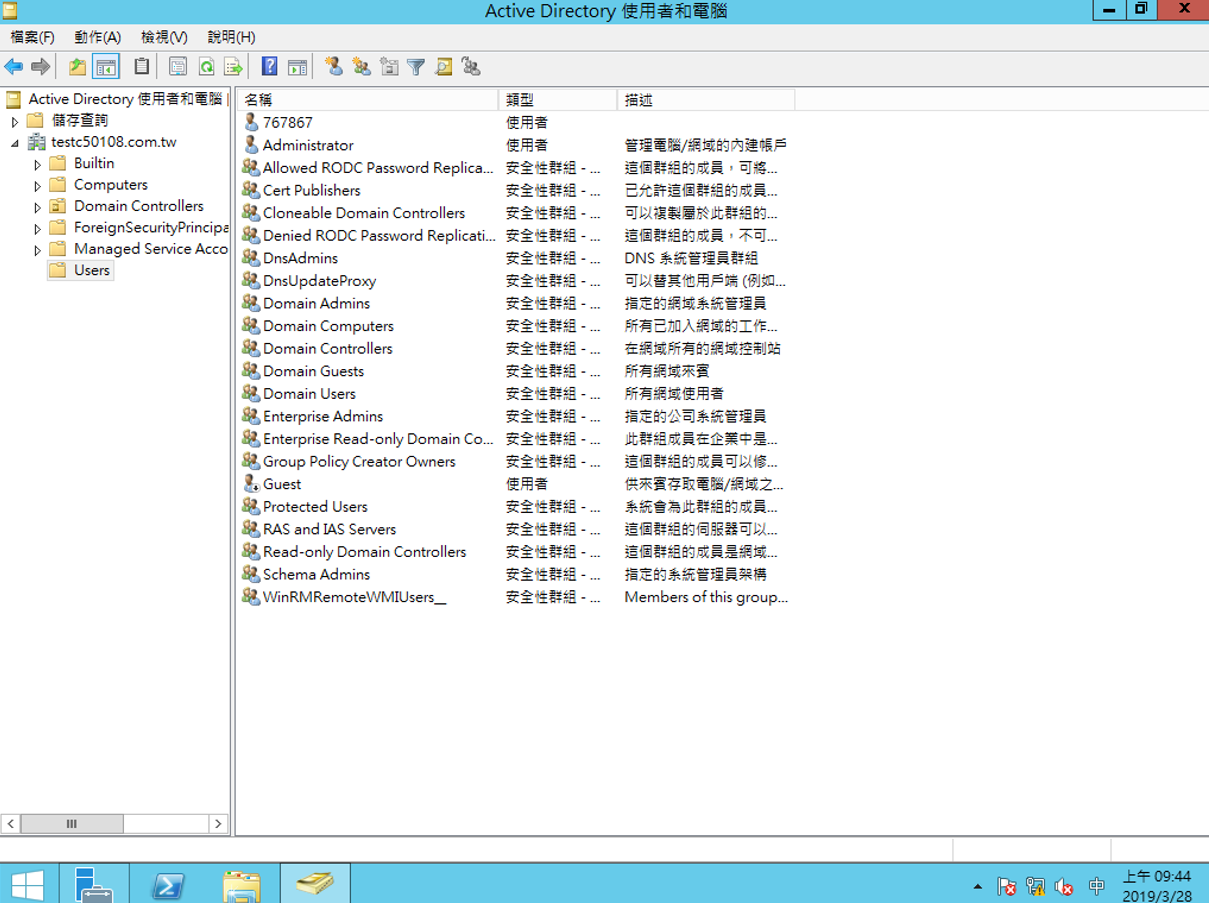Open Server Manager from taskbar
The width and height of the screenshot is (1209, 903).
point(95,884)
